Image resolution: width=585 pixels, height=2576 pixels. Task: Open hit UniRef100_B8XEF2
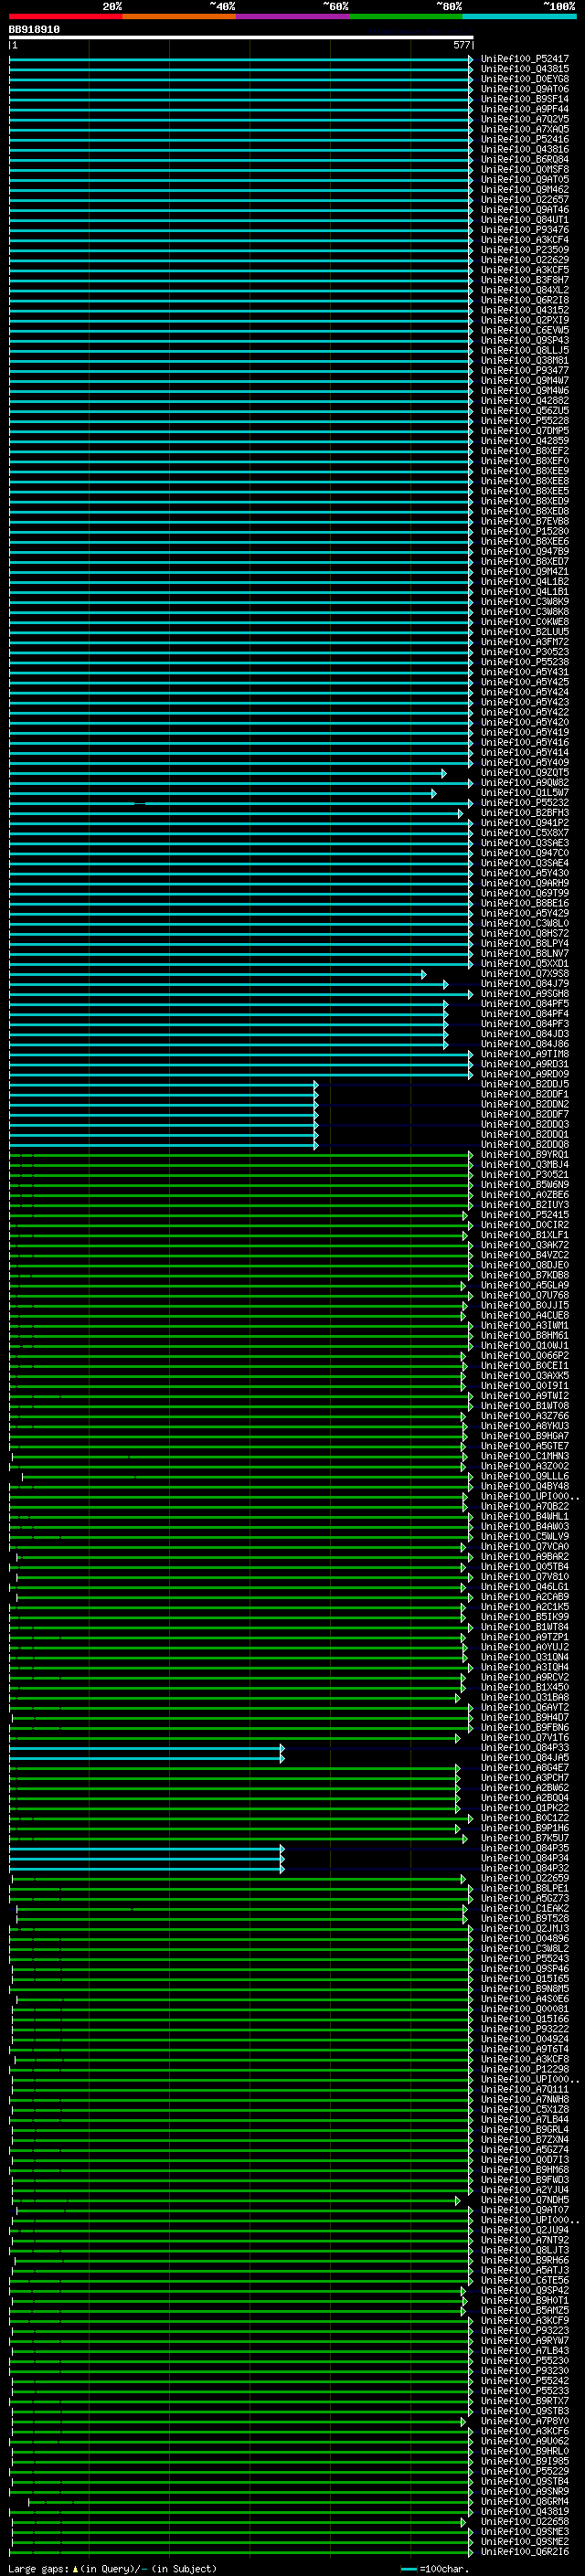[x=524, y=451]
